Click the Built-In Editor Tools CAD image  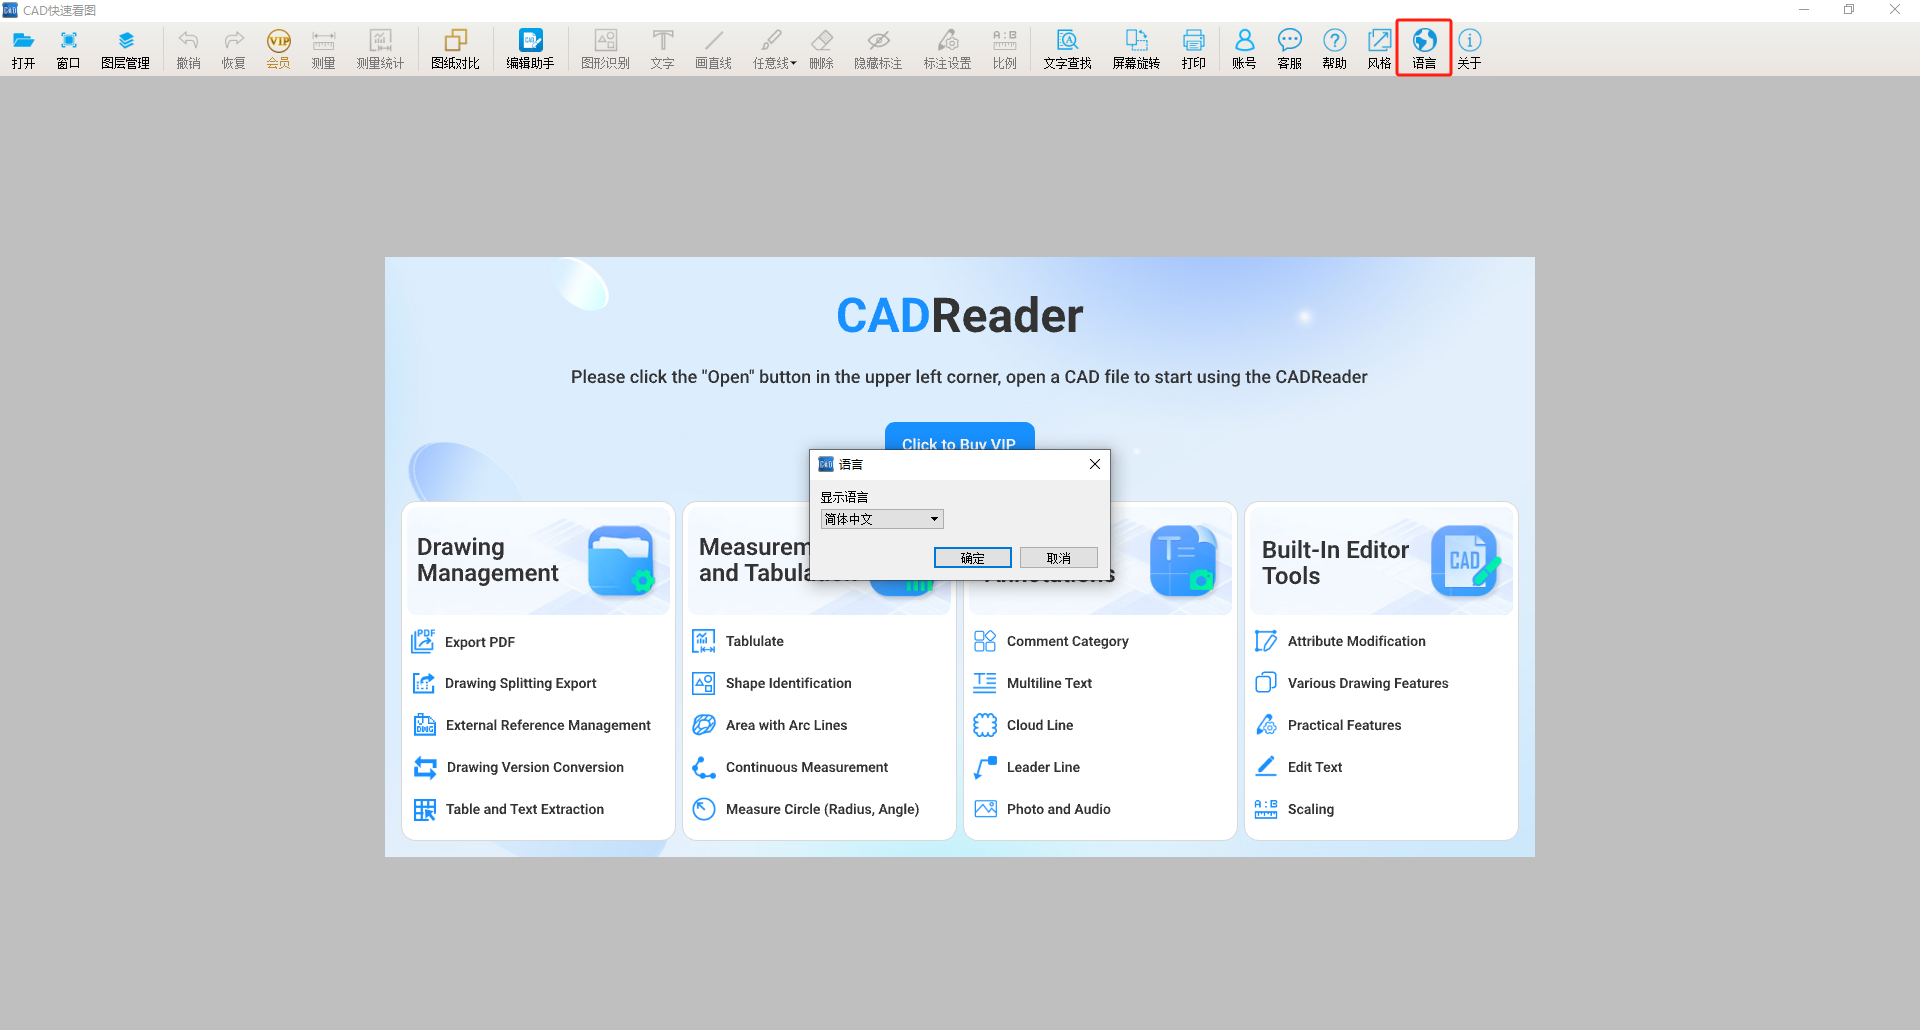(1466, 560)
